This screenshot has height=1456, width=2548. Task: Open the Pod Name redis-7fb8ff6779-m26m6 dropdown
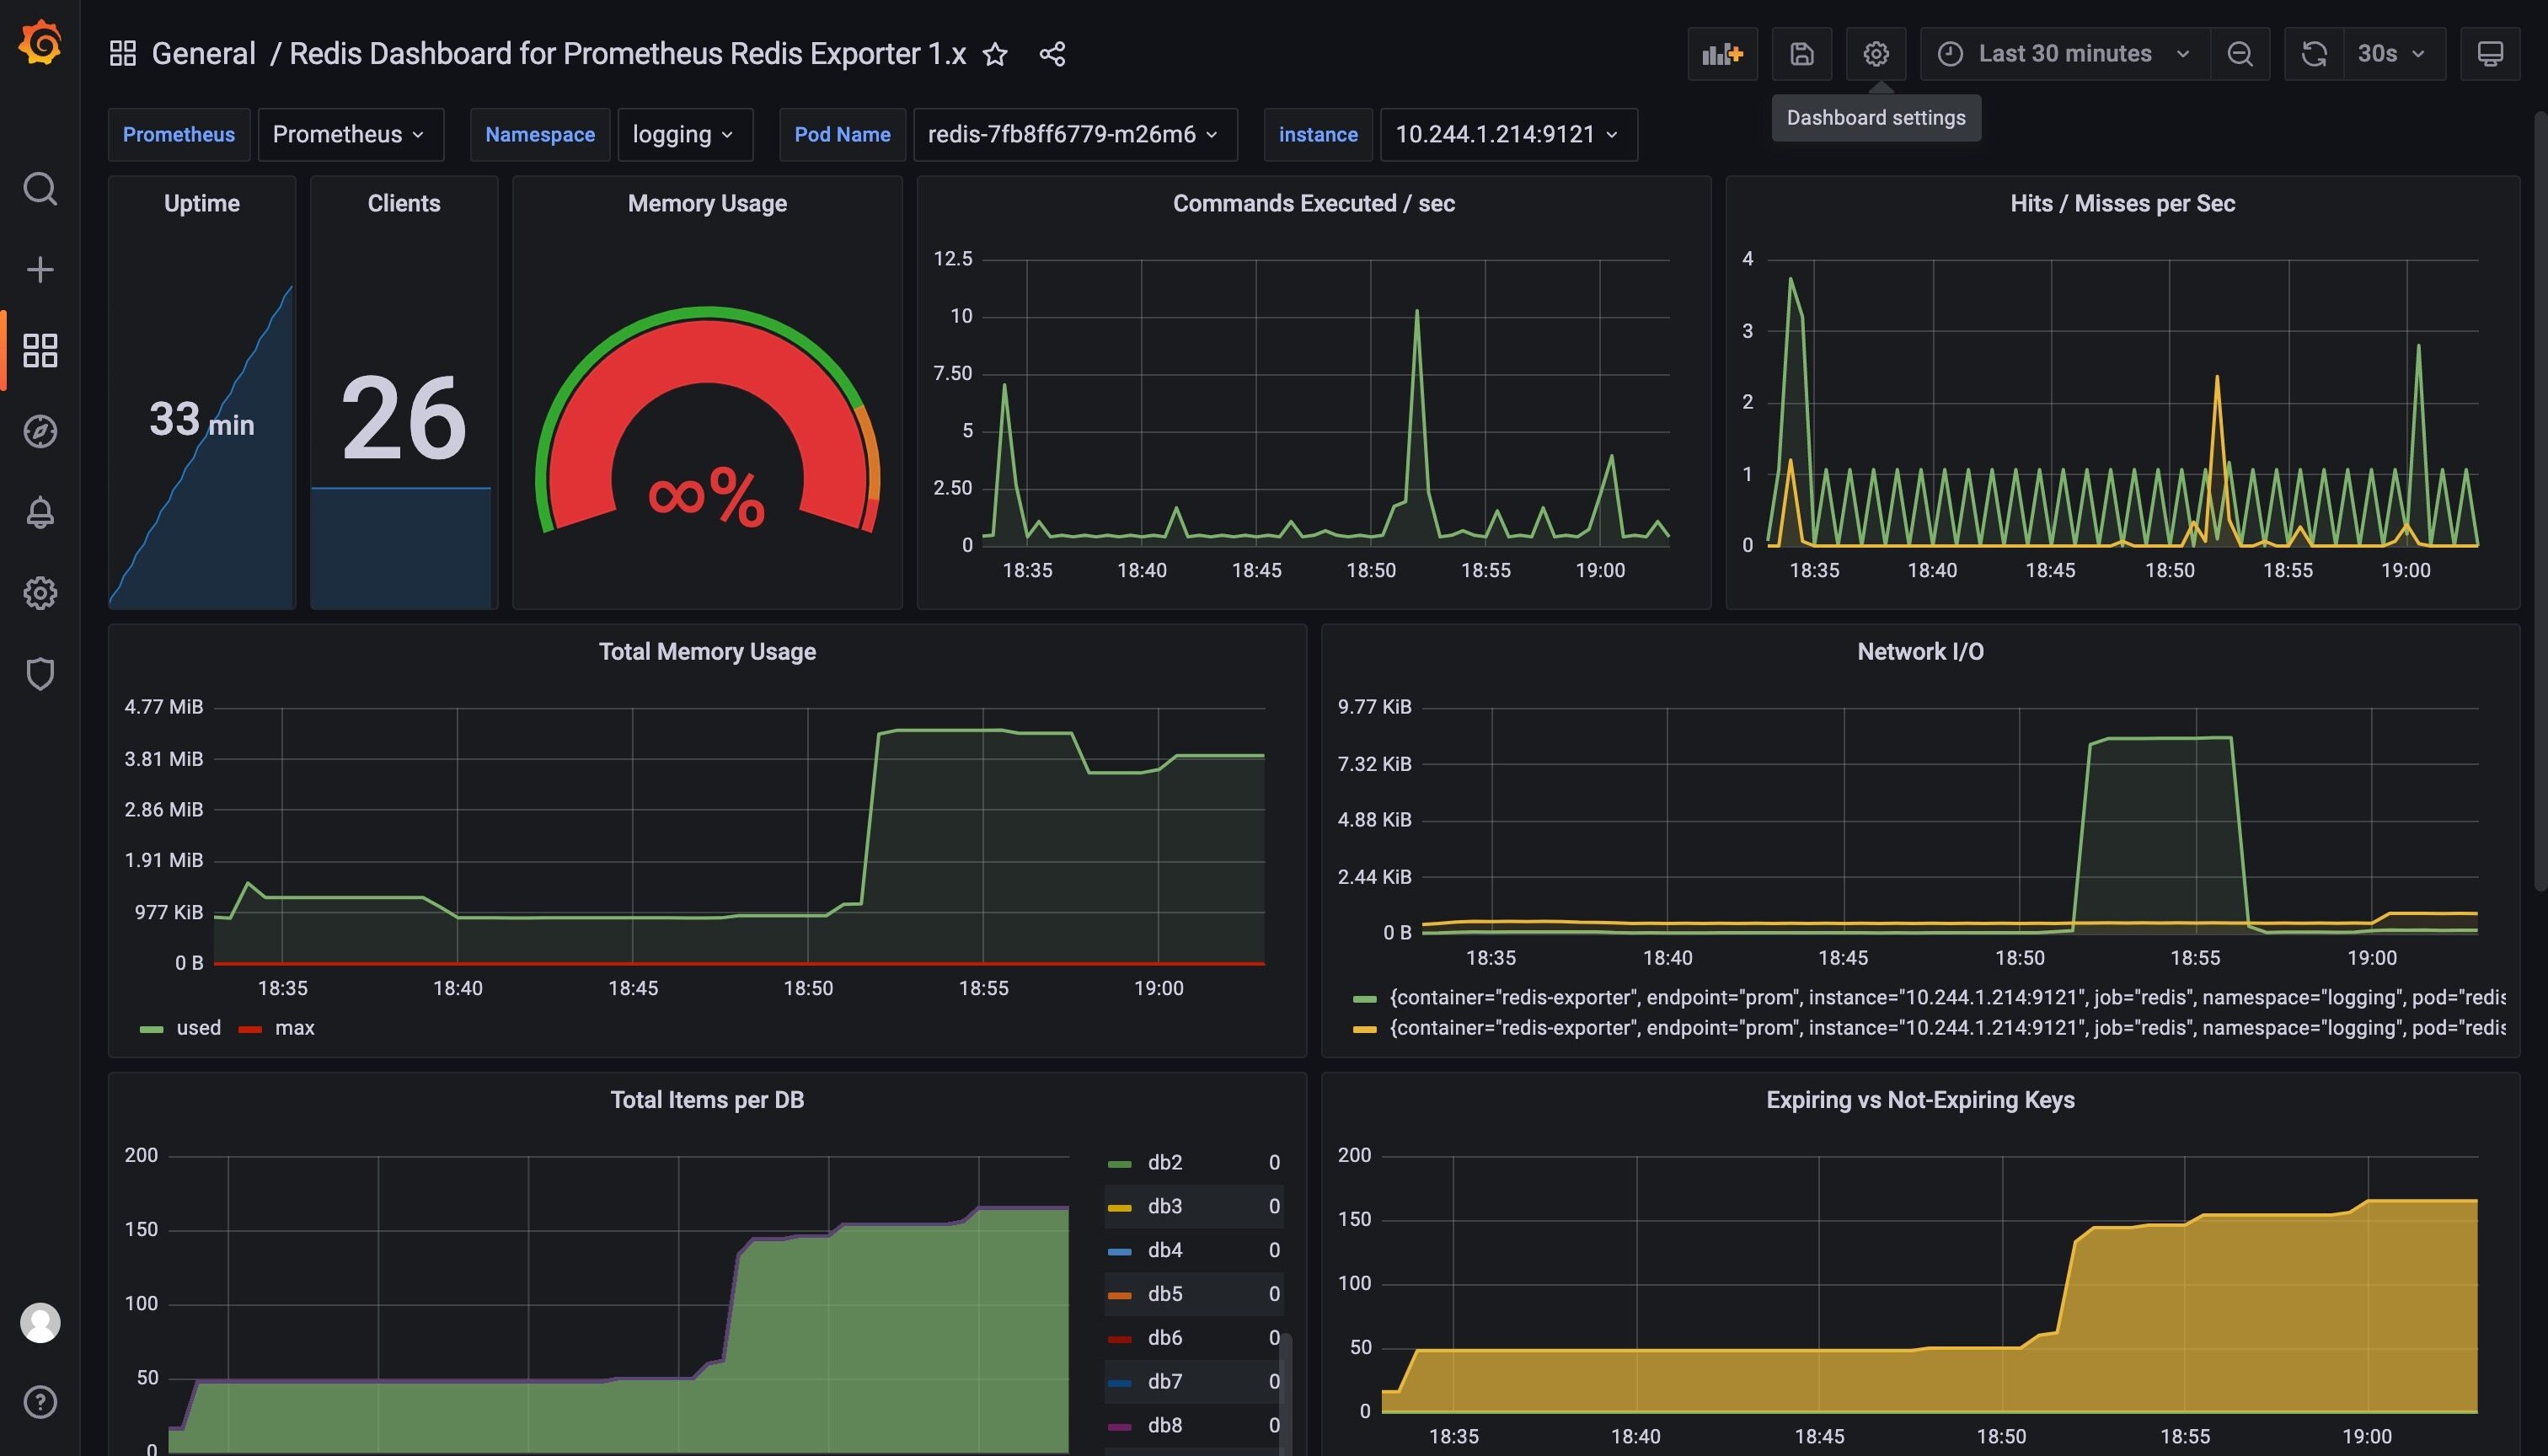1075,134
